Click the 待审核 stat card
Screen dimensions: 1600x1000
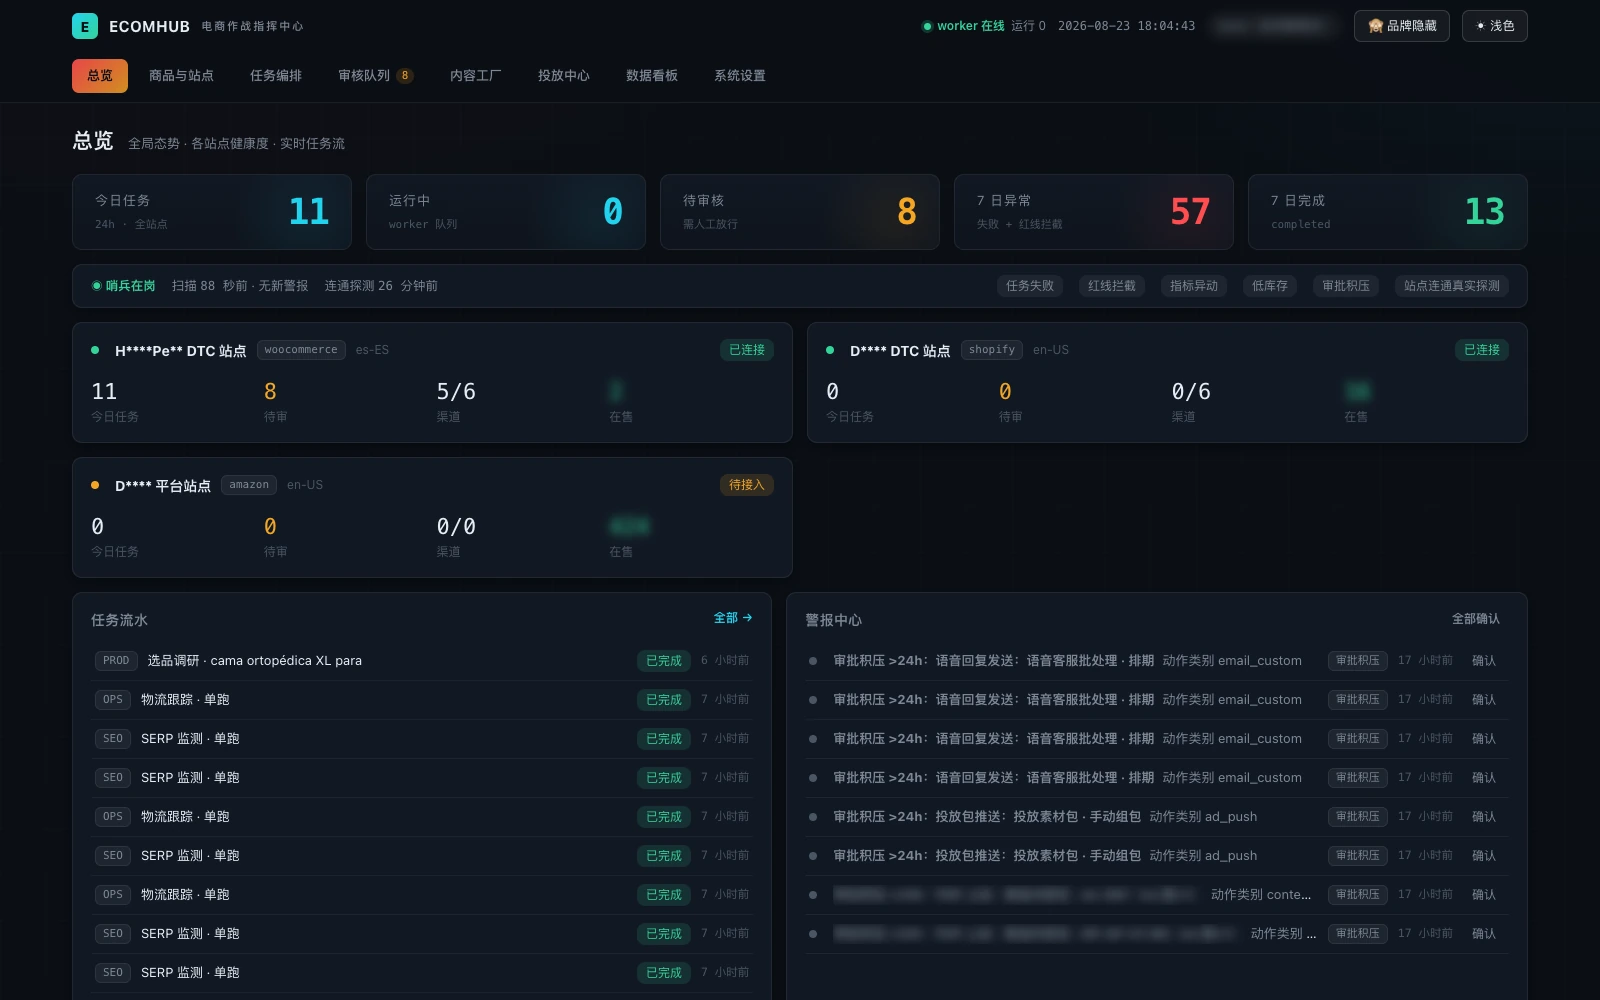(x=800, y=212)
